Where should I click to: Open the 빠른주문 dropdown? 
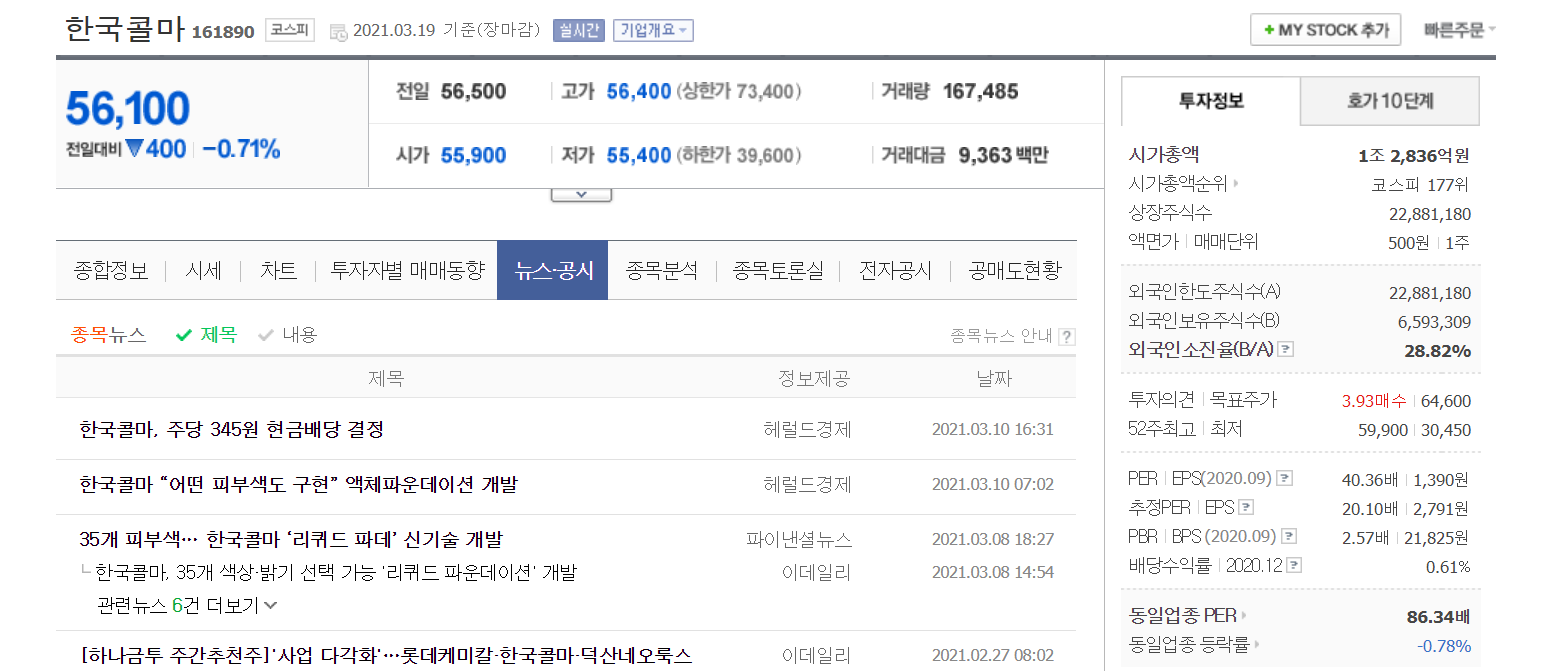[x=1460, y=30]
